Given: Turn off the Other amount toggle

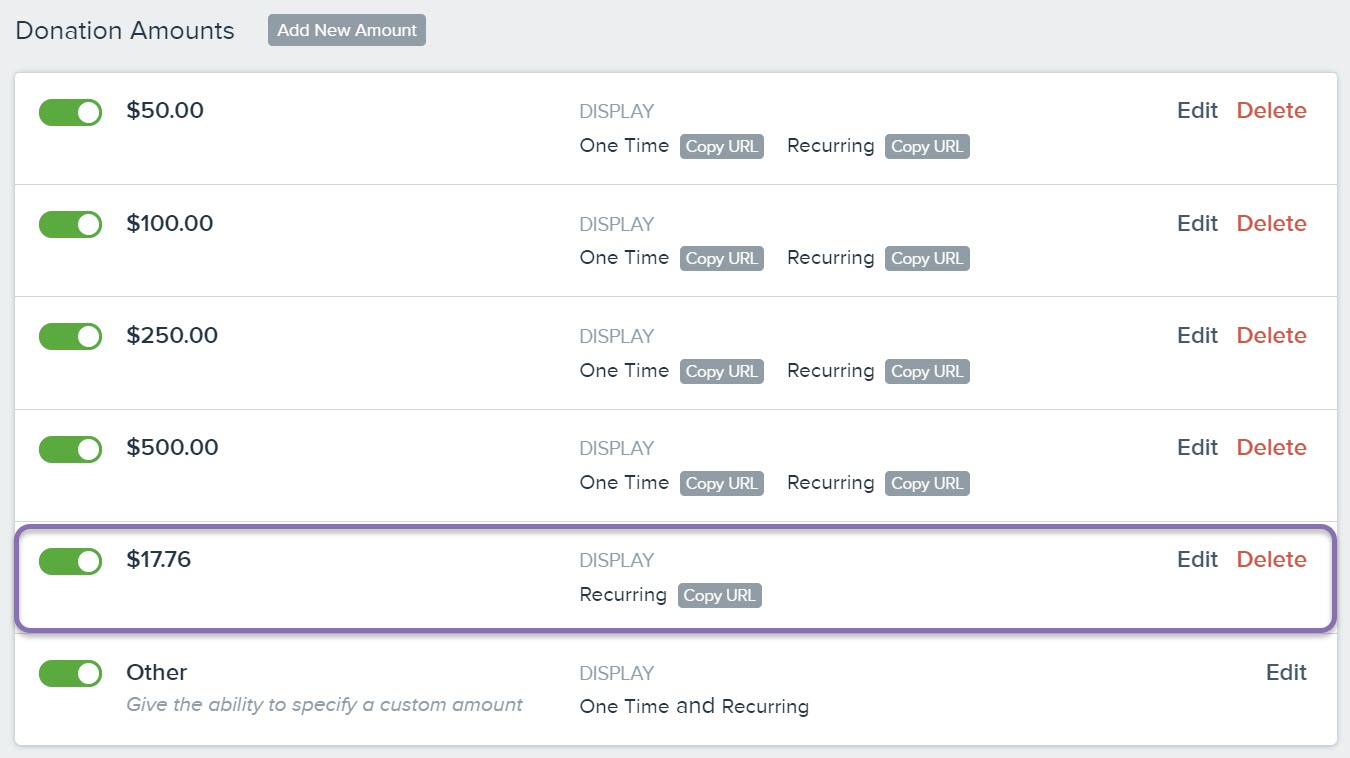Looking at the screenshot, I should coord(70,673).
